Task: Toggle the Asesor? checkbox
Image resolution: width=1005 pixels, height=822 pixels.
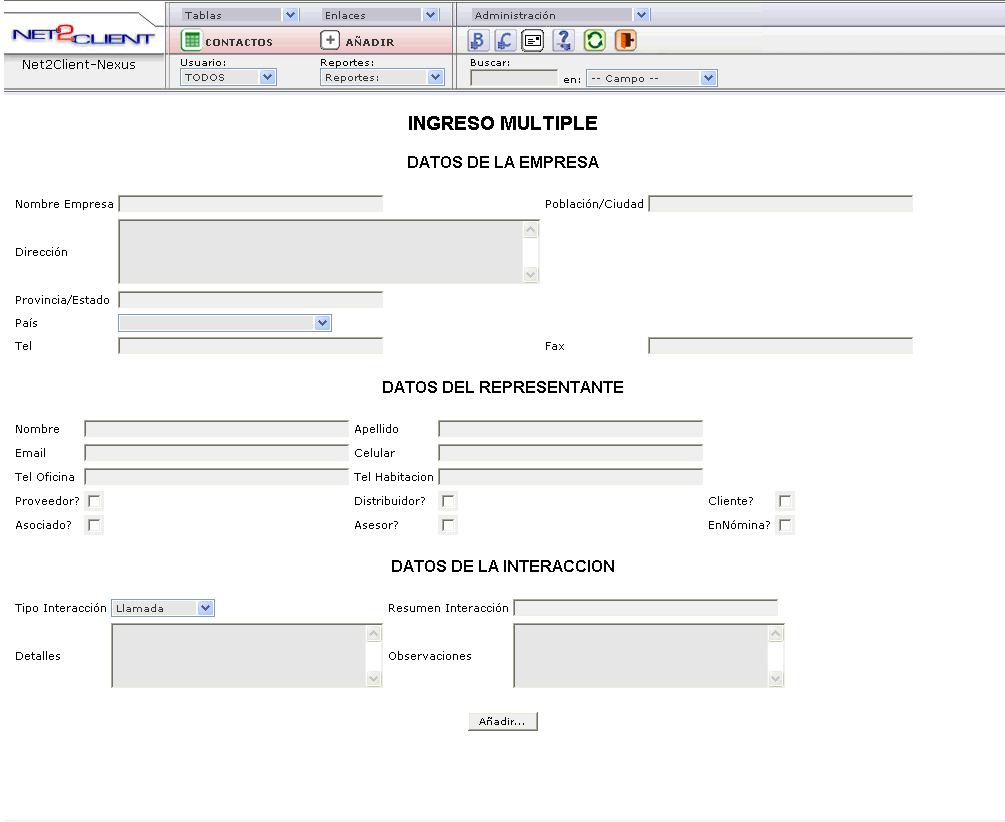Action: (448, 525)
